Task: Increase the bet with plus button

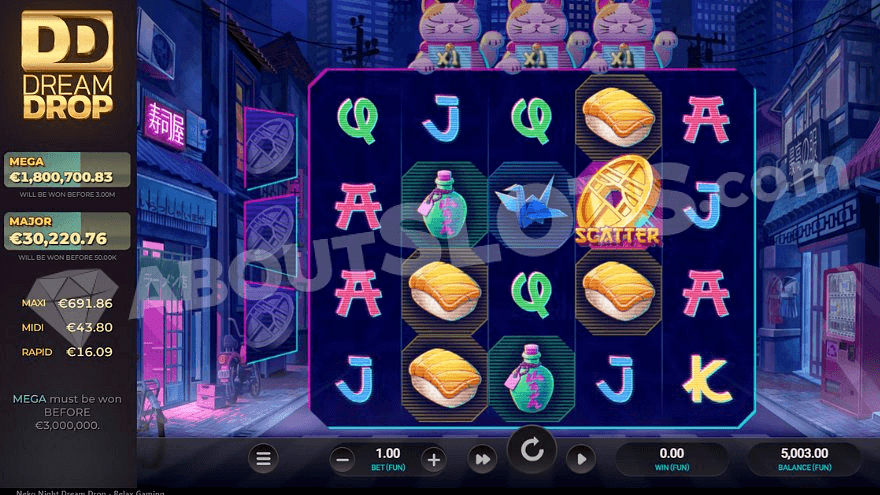Action: 433,460
